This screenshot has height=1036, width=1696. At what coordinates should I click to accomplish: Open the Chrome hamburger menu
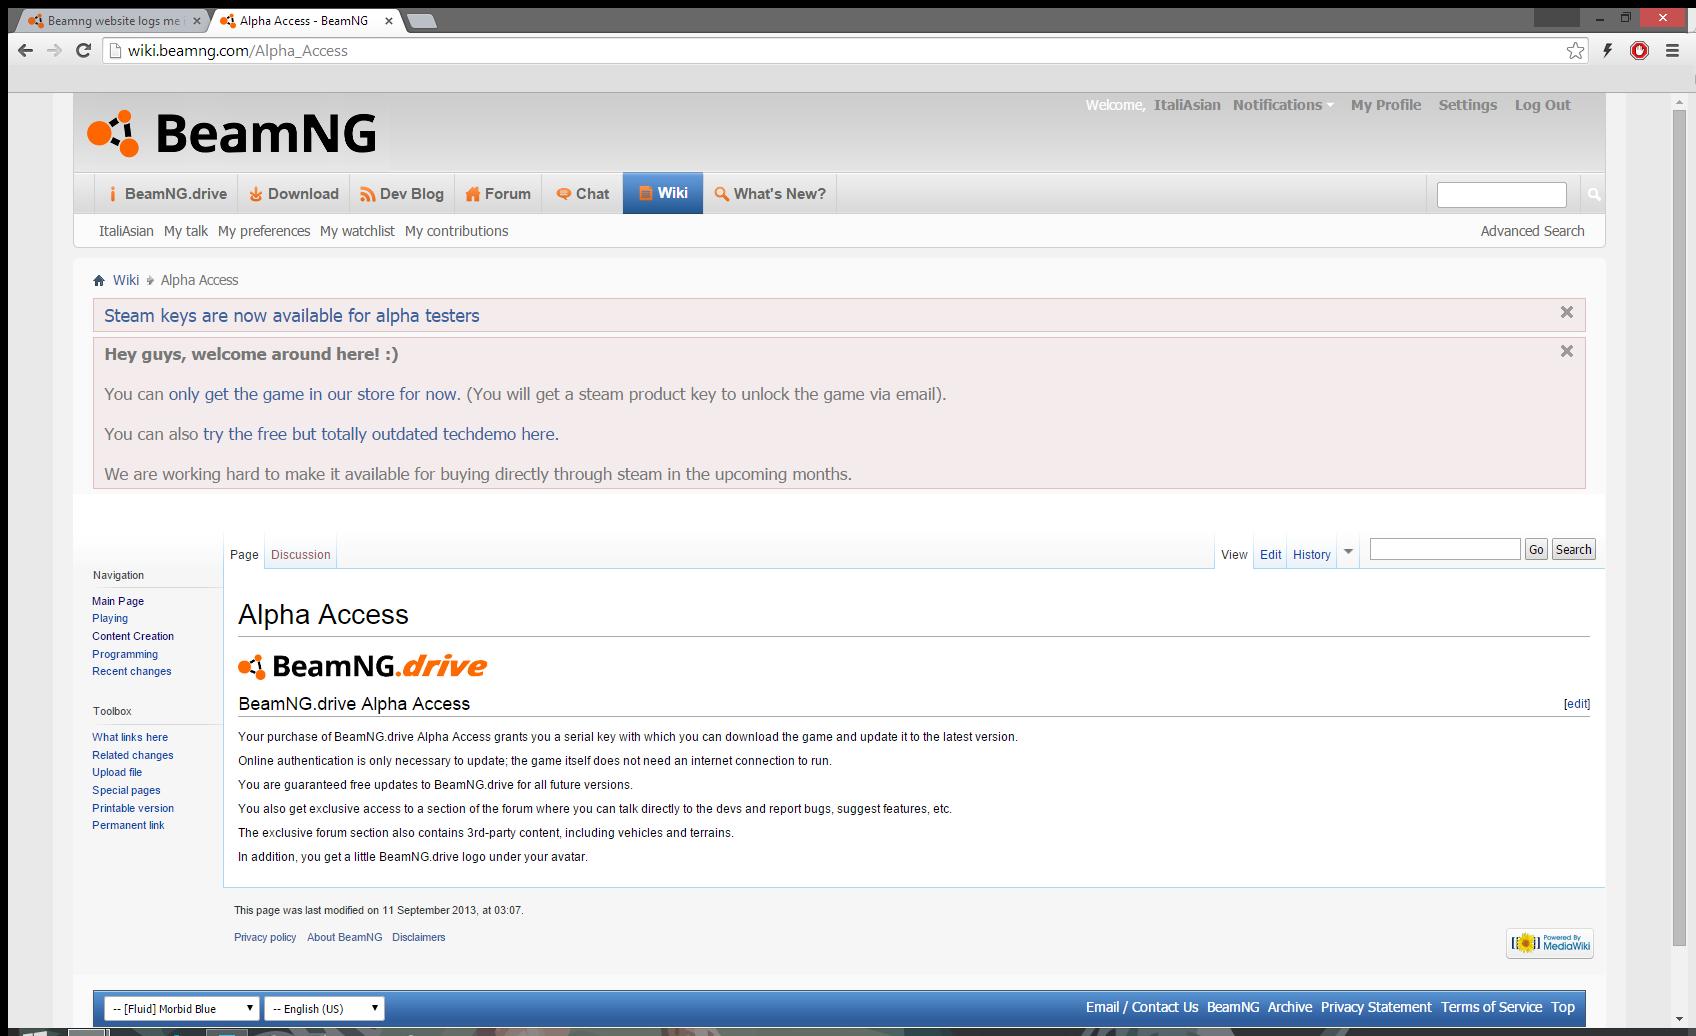[x=1672, y=50]
